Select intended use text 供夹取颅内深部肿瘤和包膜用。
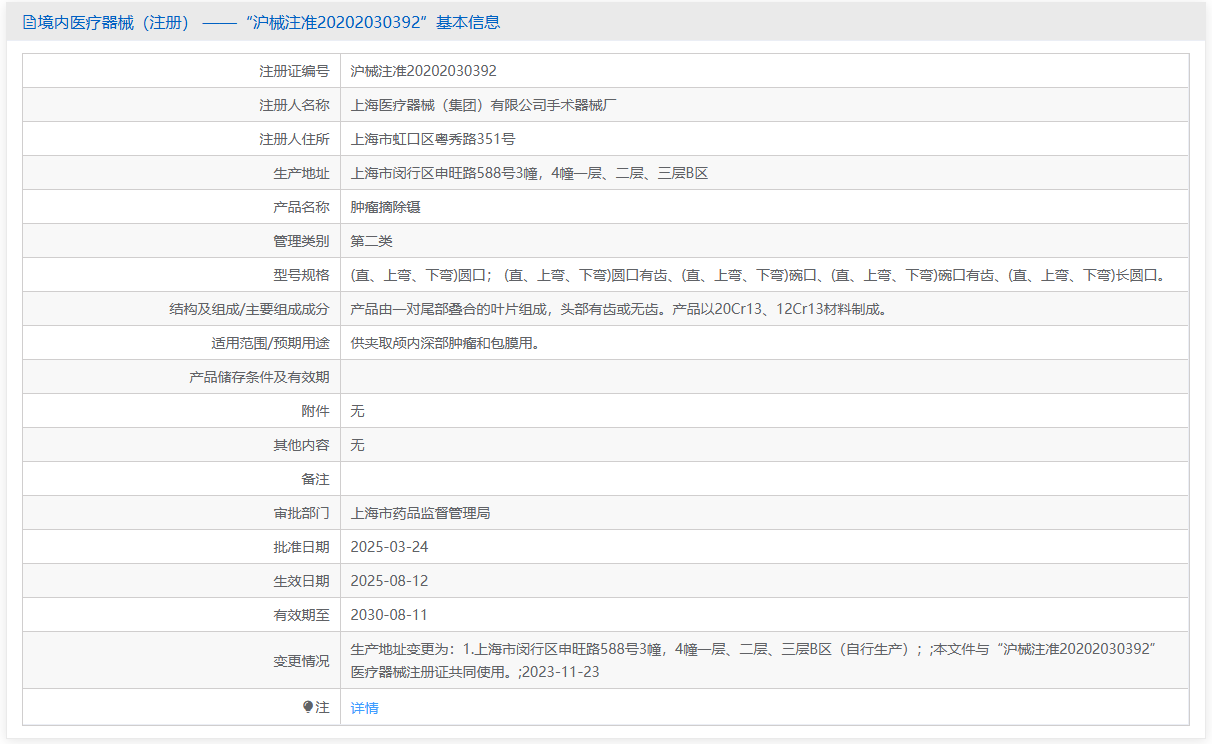This screenshot has height=744, width=1212. [x=446, y=343]
